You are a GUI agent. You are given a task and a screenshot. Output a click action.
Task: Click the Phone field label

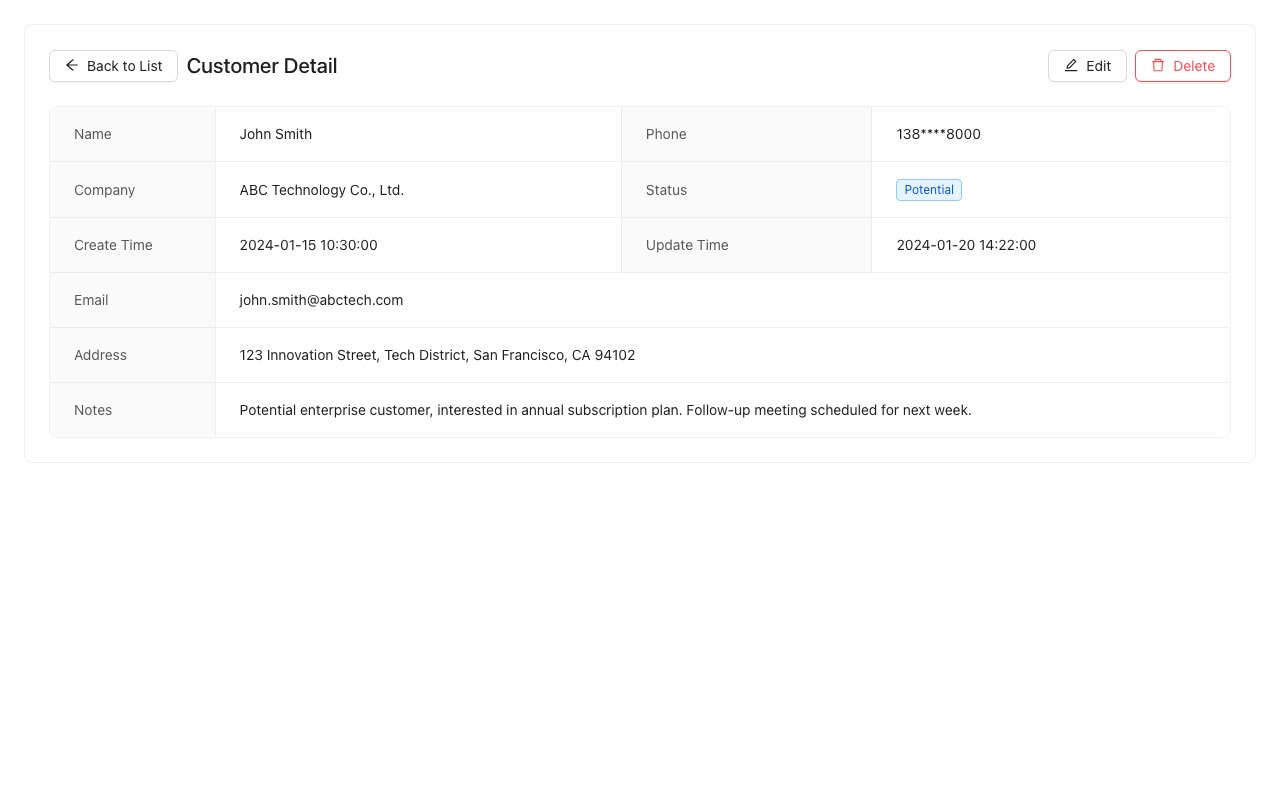[666, 134]
